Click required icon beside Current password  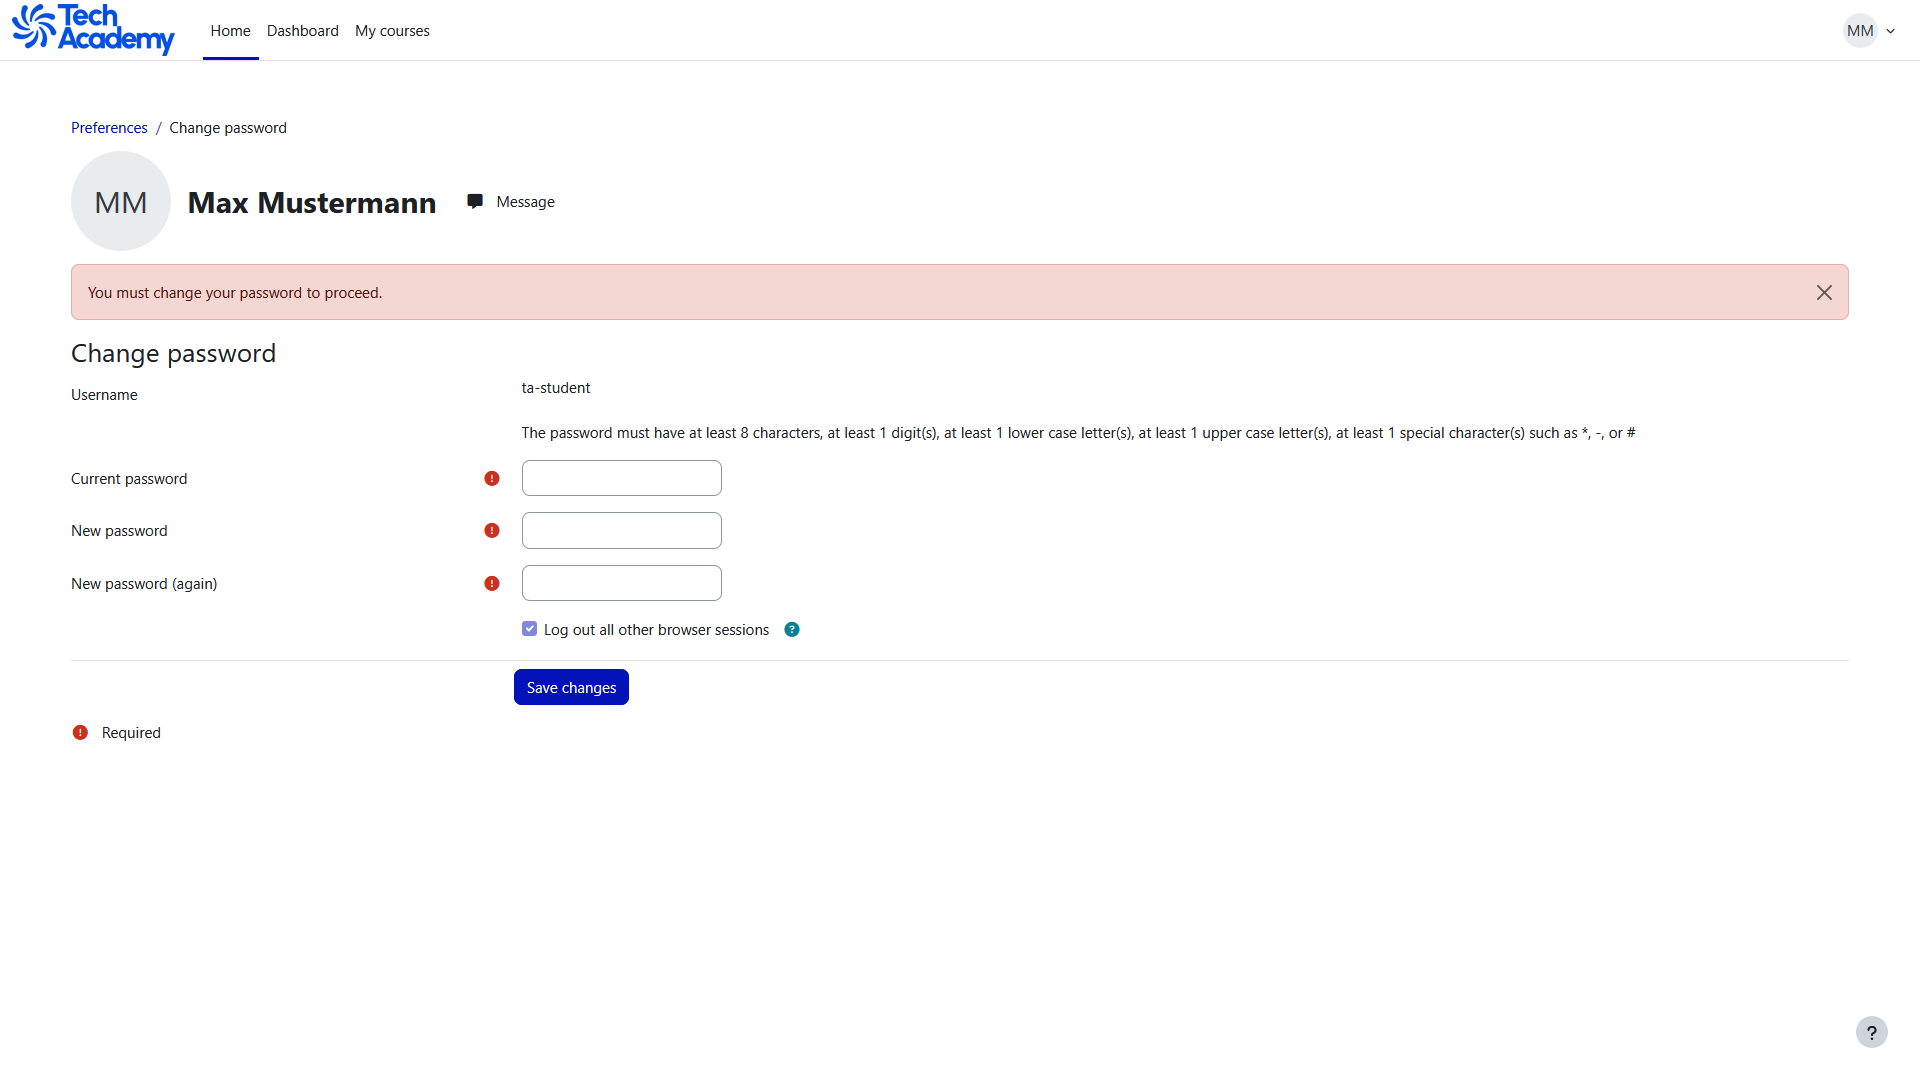pyautogui.click(x=492, y=479)
